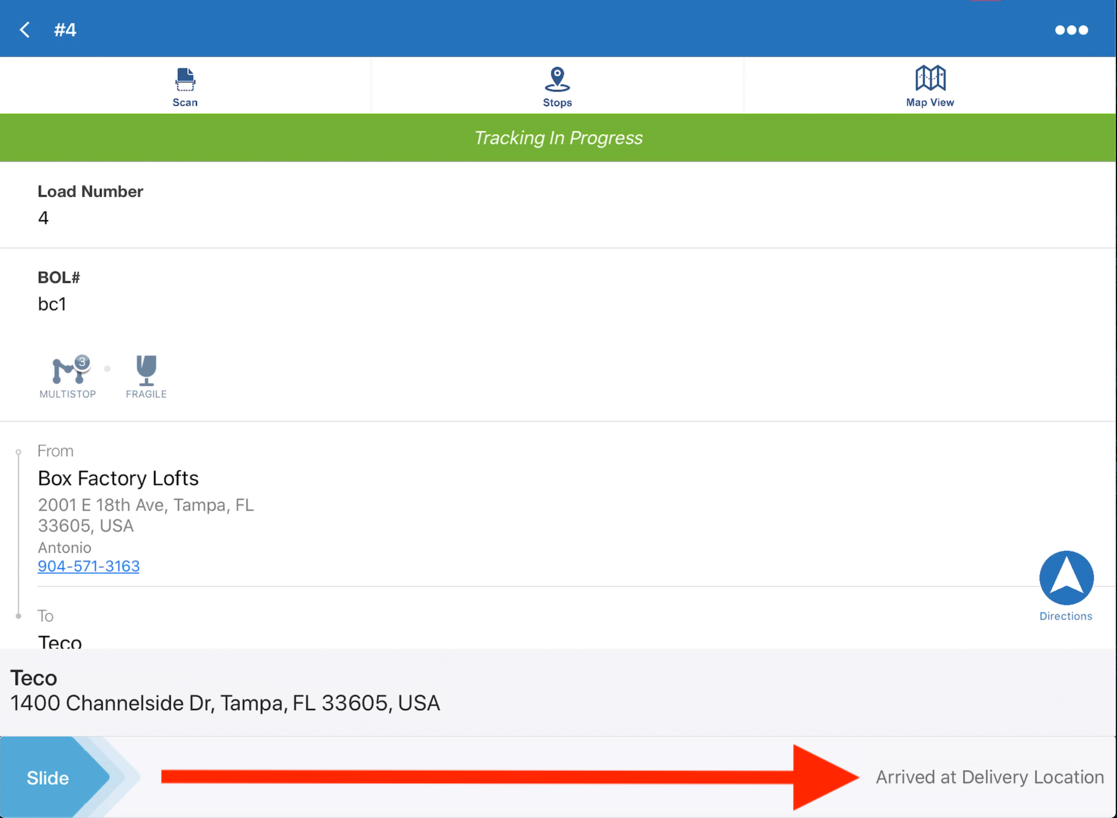Tap the #4 load title in header

pyautogui.click(x=65, y=30)
